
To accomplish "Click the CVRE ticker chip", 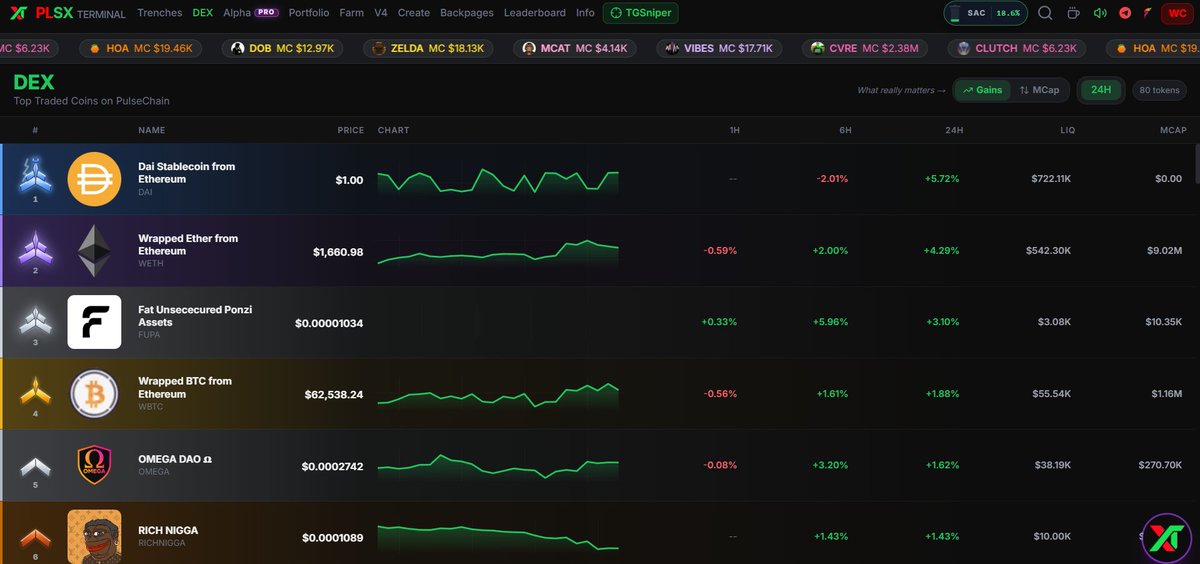I will (x=865, y=48).
